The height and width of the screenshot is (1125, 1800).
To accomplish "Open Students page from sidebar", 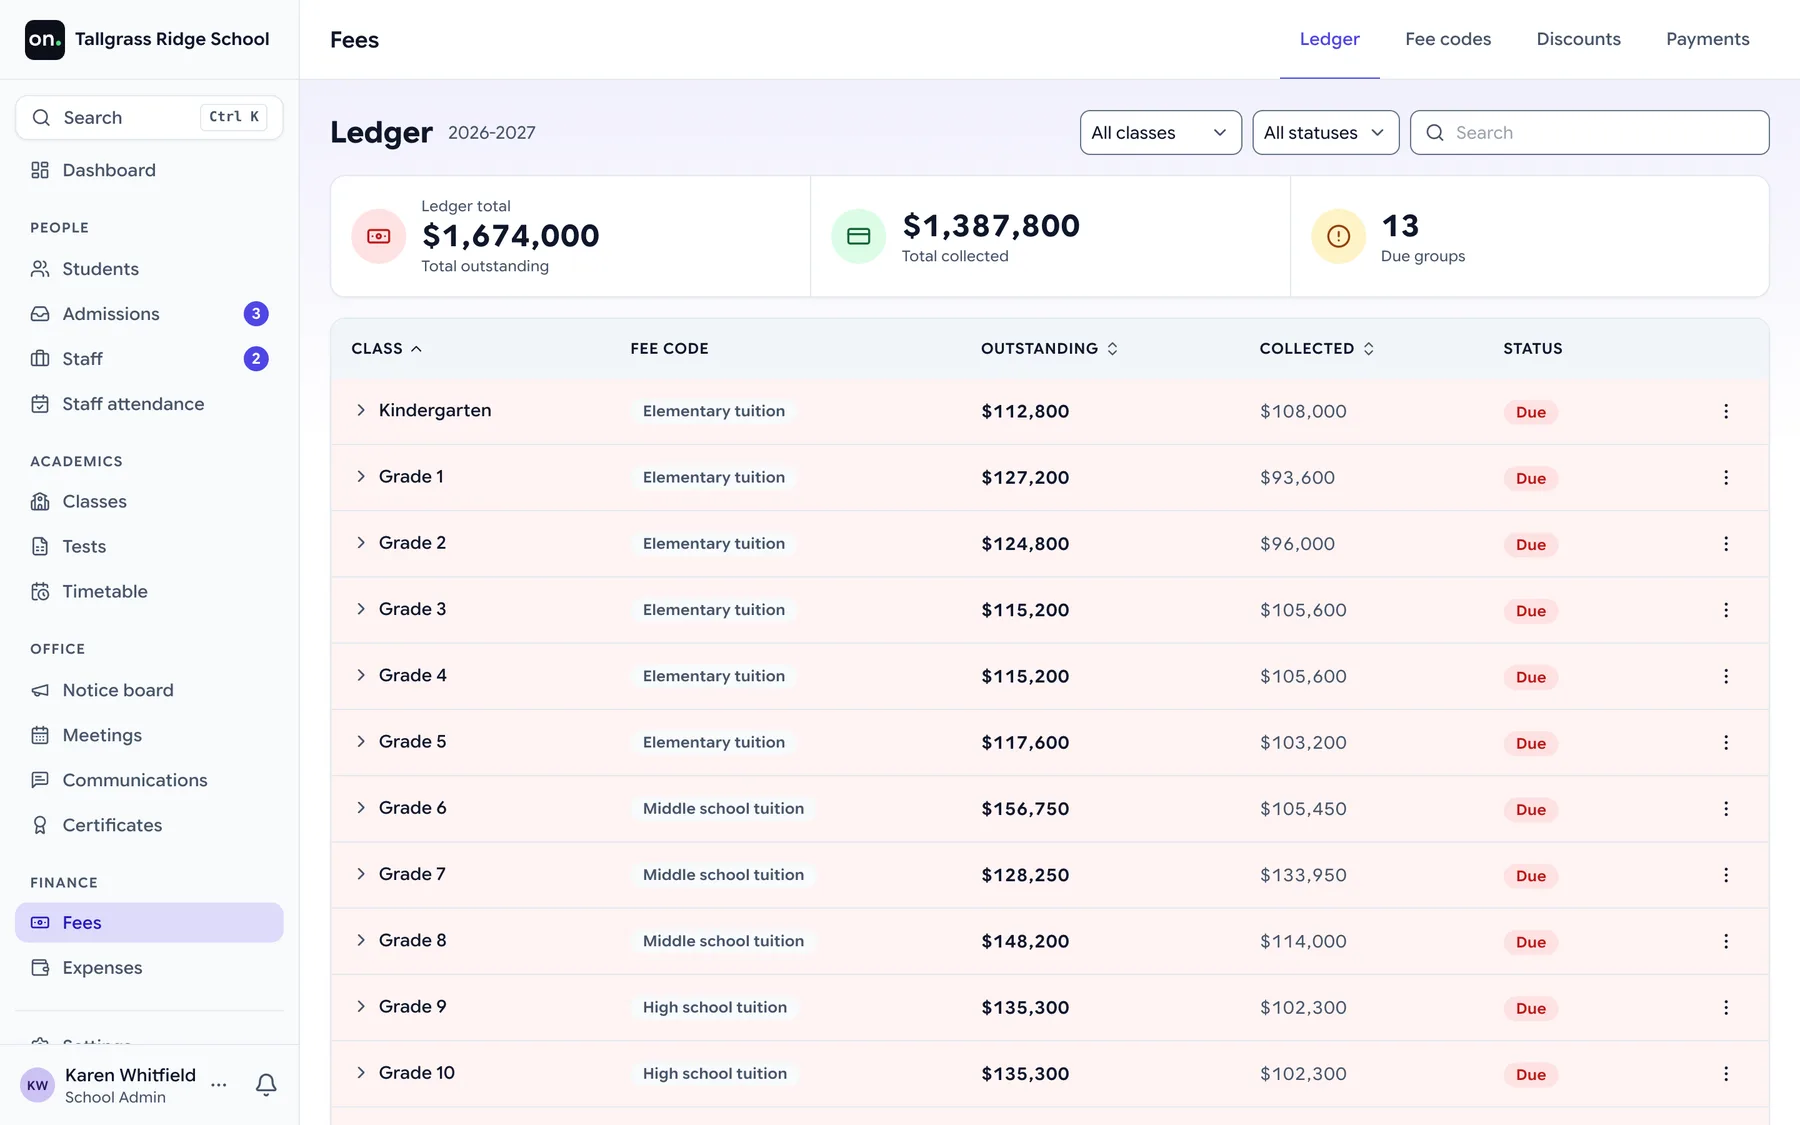I will pyautogui.click(x=149, y=269).
